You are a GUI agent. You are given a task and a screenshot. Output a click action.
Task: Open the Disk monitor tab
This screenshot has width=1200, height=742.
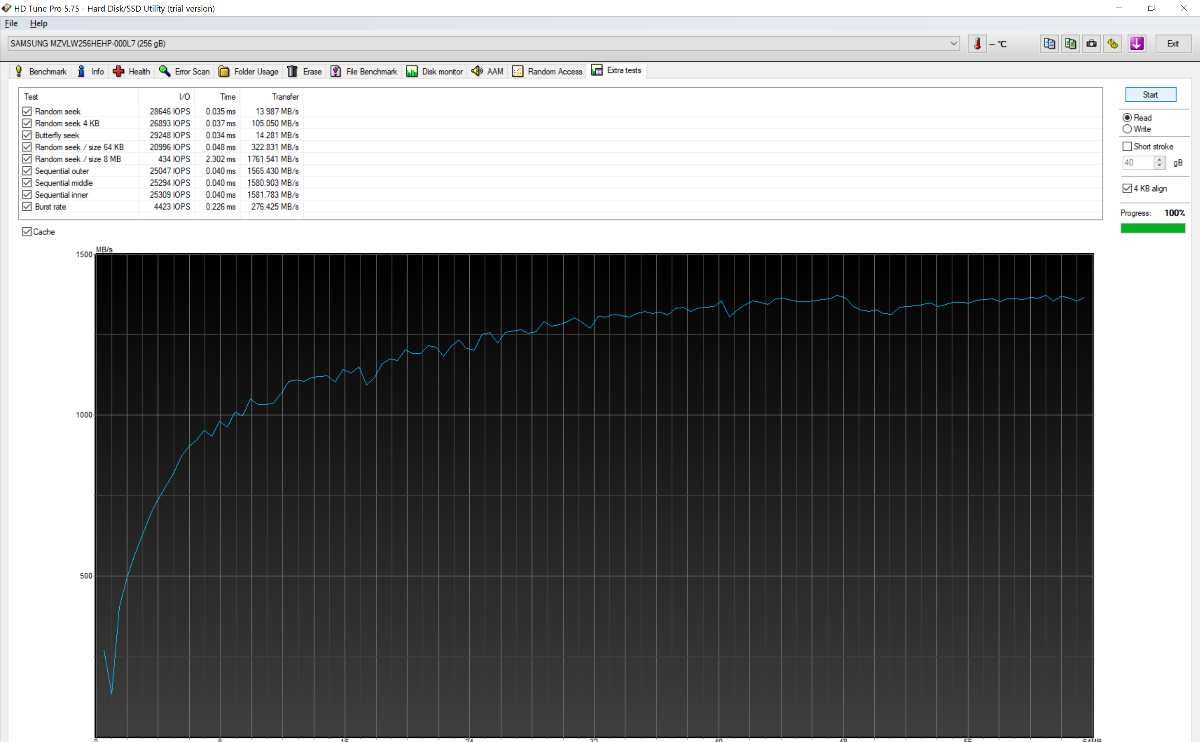coord(434,72)
